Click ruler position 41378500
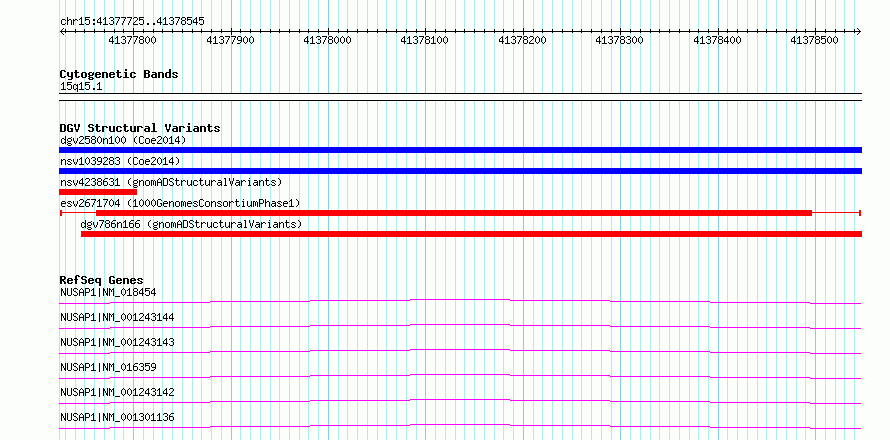 click(815, 40)
